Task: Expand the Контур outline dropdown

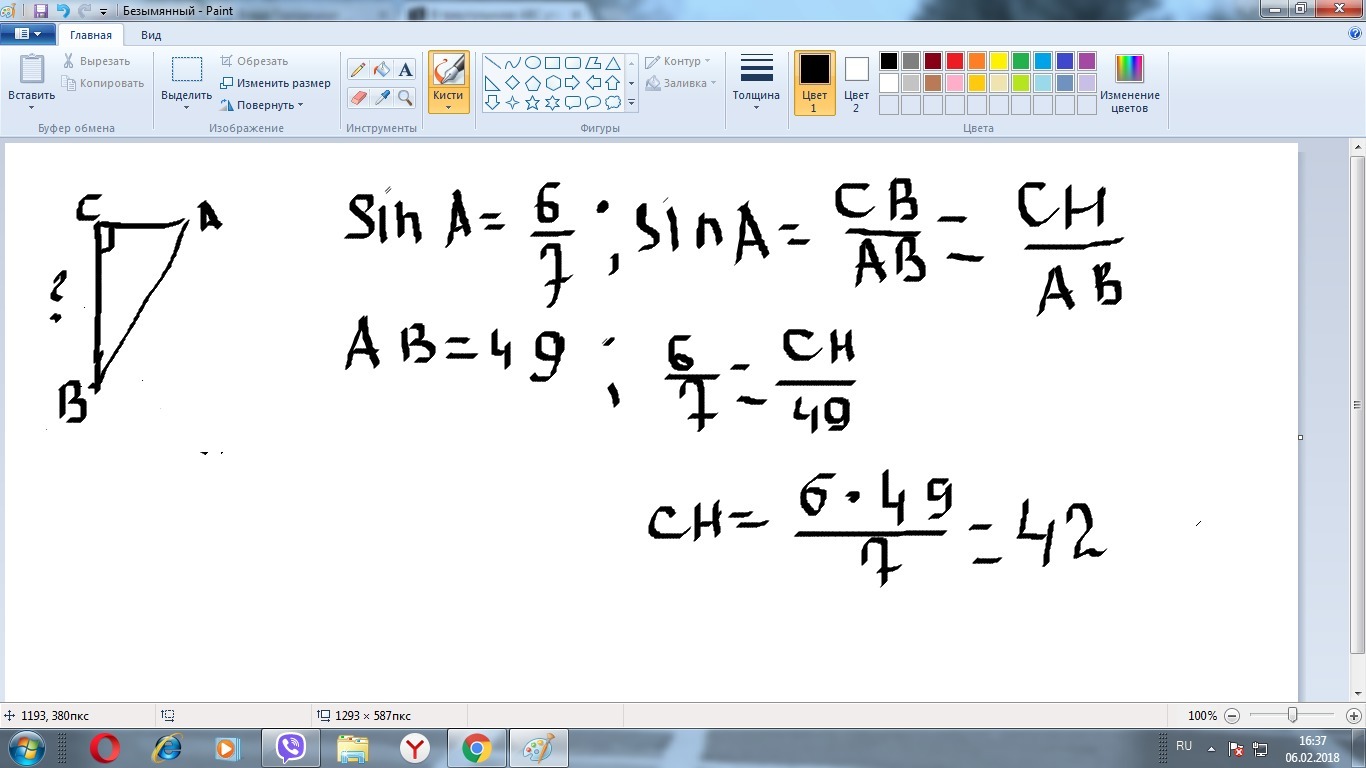Action: coord(678,61)
